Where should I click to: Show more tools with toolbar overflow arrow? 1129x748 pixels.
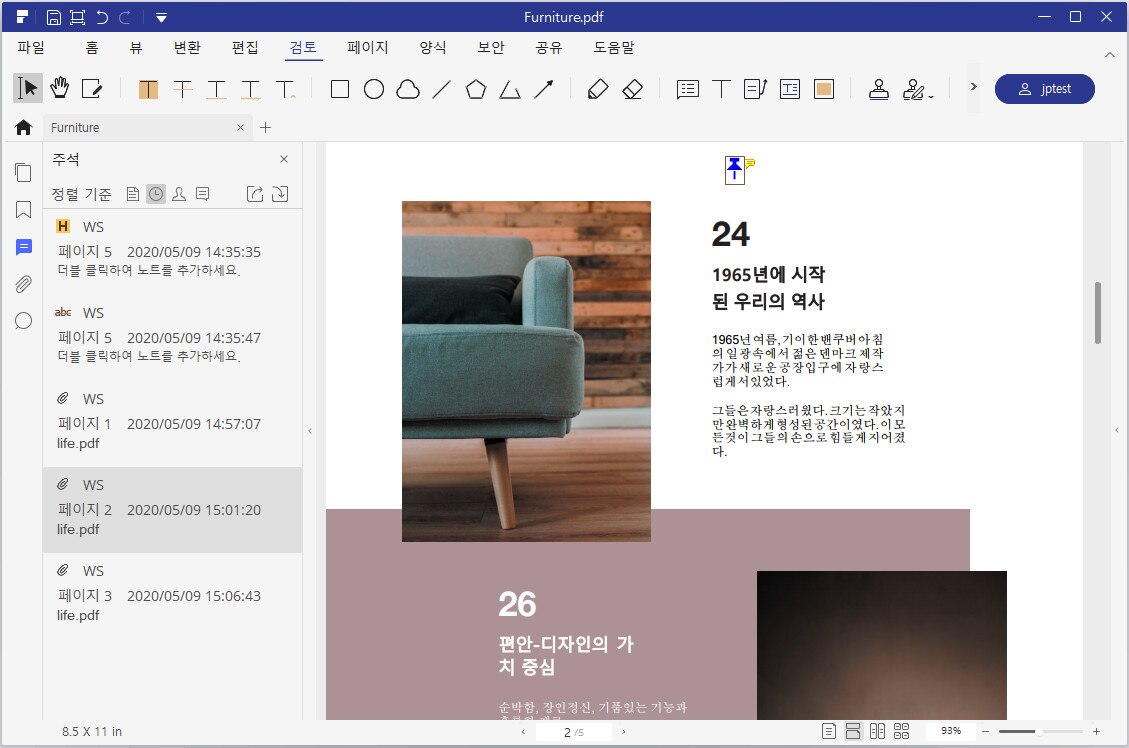(973, 87)
